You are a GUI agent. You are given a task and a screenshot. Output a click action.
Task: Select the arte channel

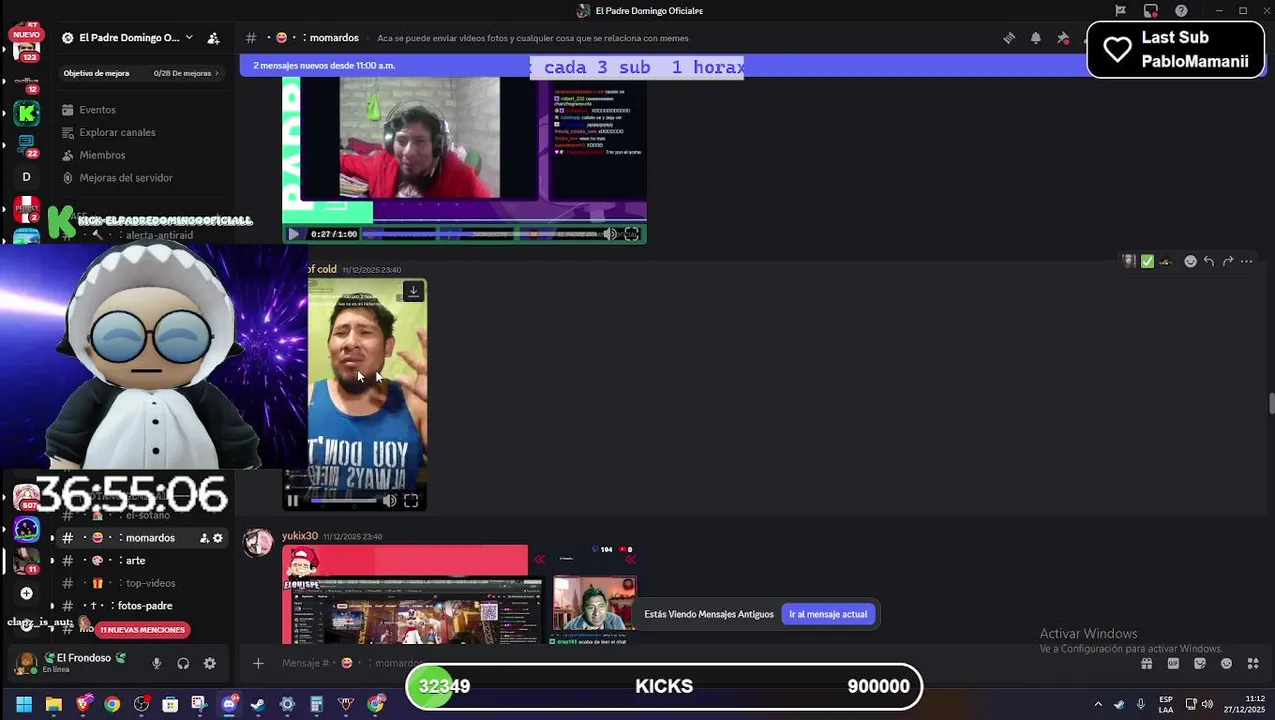[140, 561]
